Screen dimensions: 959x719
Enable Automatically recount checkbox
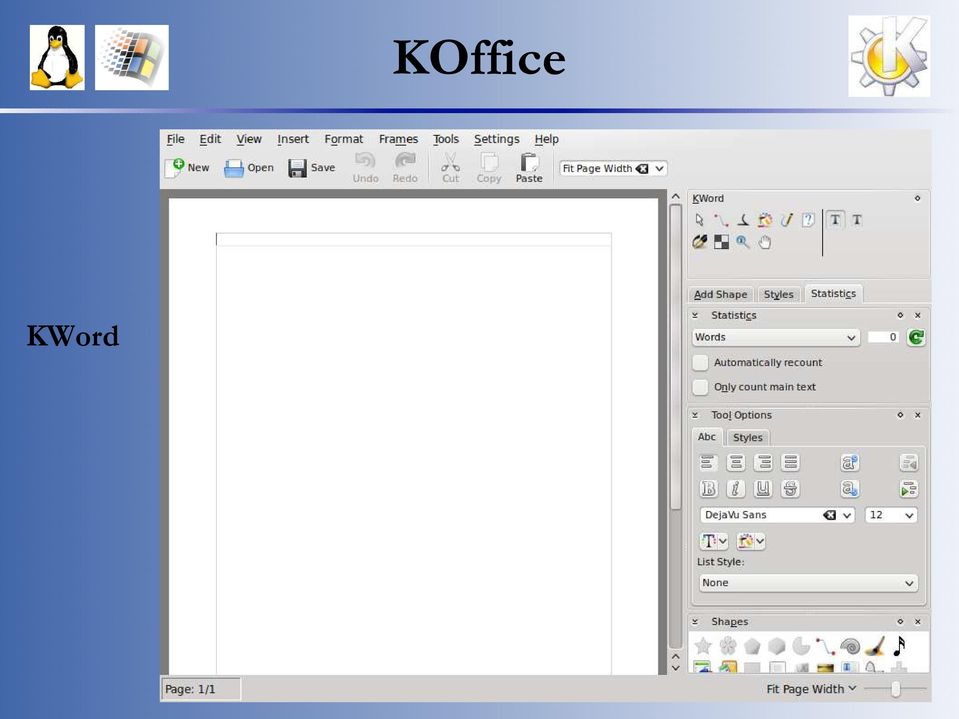700,363
